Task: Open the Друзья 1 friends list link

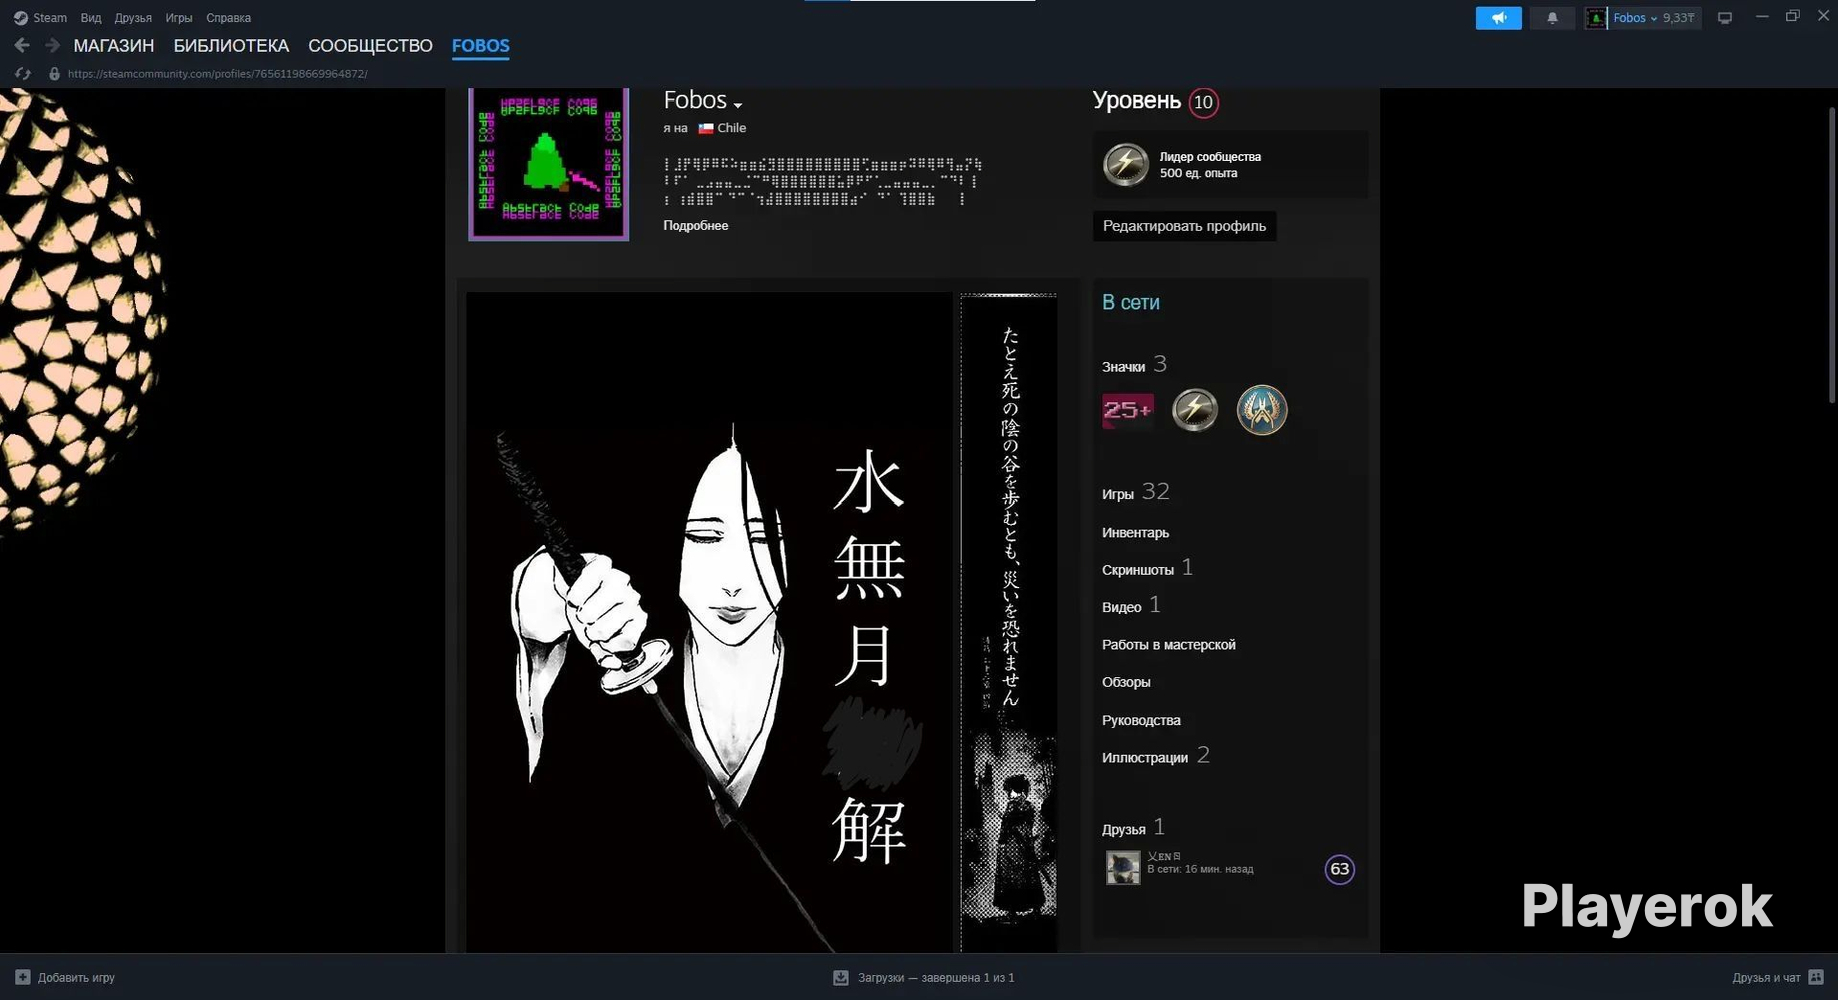Action: (x=1133, y=828)
